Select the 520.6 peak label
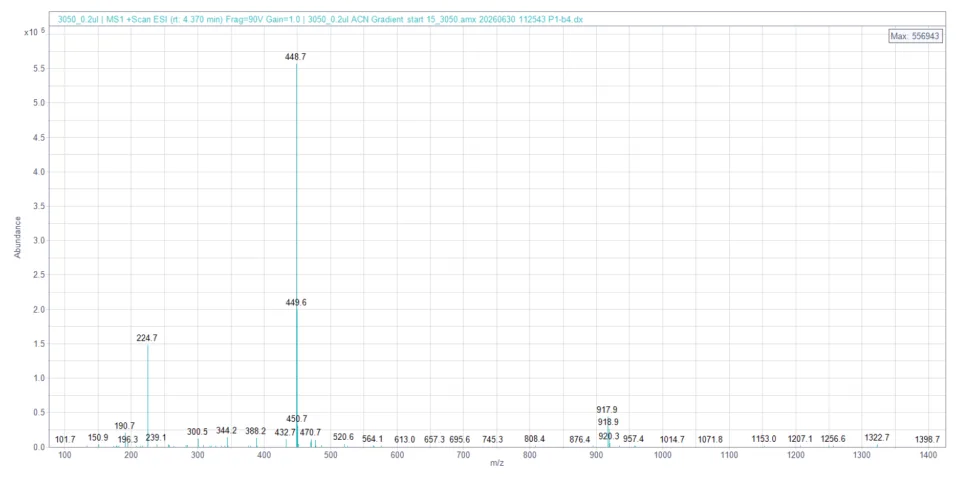 tap(343, 437)
